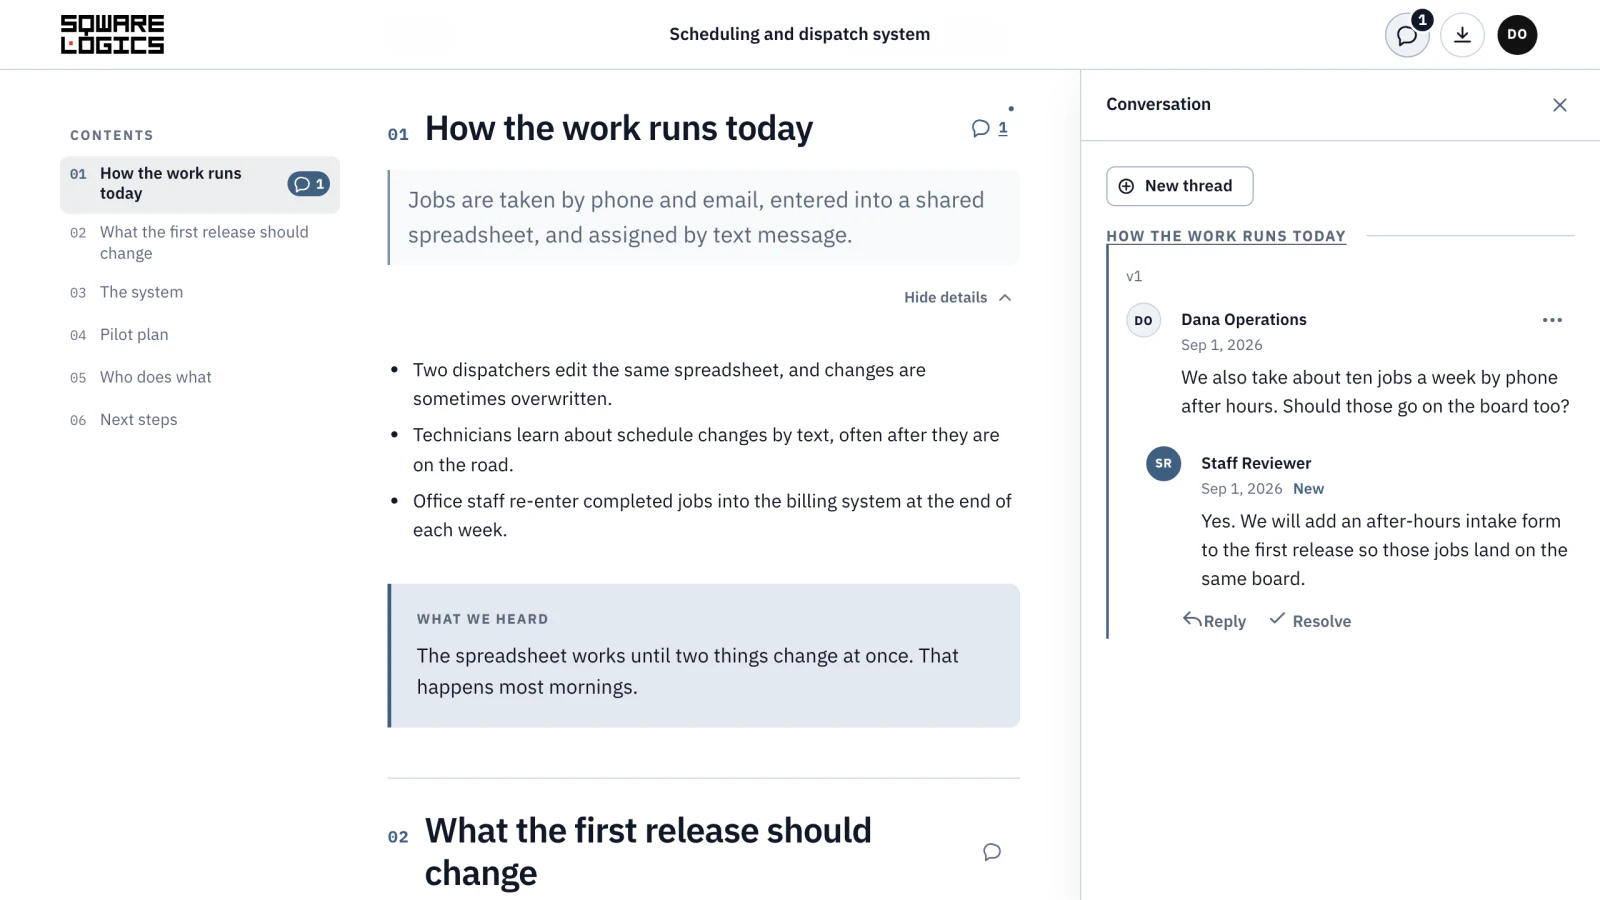Click the Staff Reviewer name
The height and width of the screenshot is (900, 1600).
1256,463
